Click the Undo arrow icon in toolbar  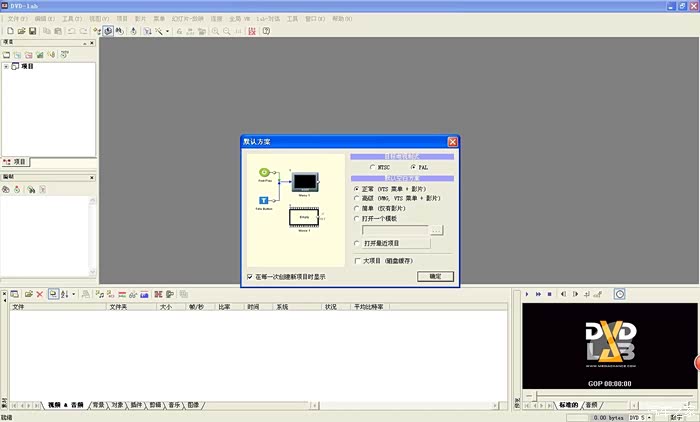pos(71,31)
